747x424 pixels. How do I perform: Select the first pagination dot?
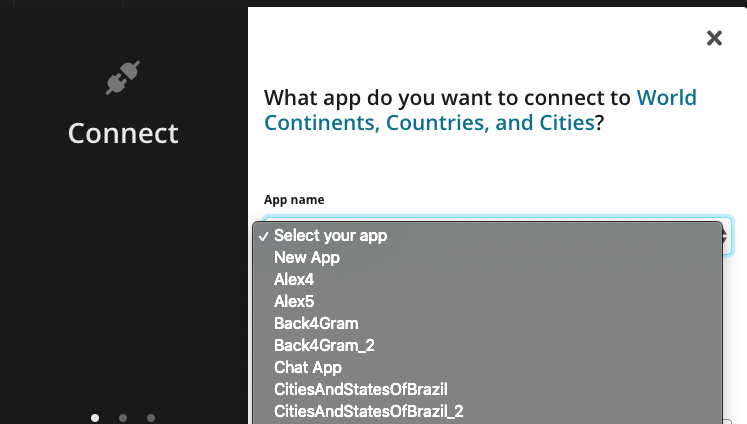coord(95,418)
